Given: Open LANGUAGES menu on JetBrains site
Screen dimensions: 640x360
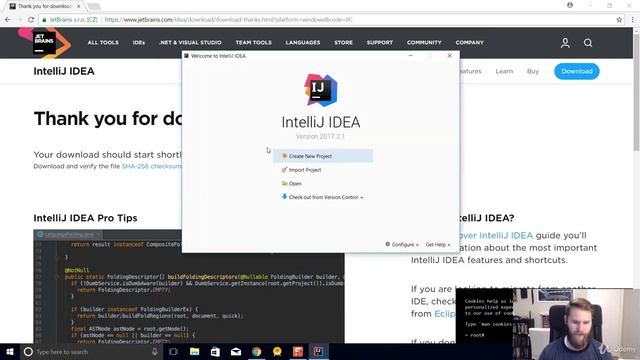Looking at the screenshot, I should [x=303, y=42].
